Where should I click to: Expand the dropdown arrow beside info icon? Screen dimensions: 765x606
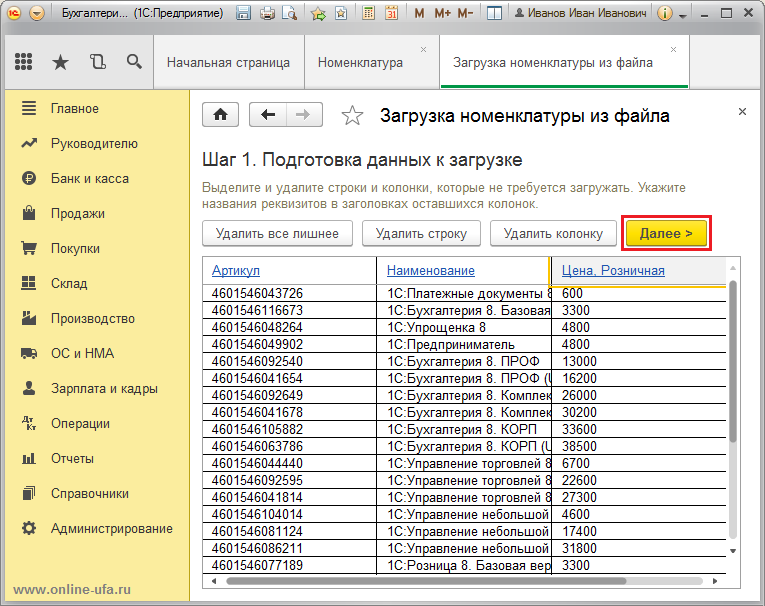683,15
